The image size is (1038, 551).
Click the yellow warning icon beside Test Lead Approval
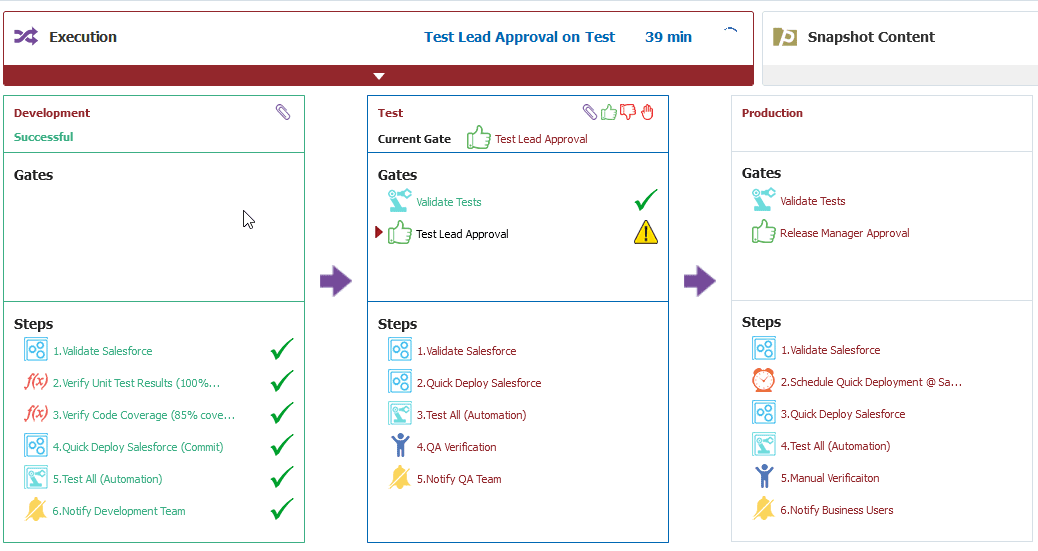pyautogui.click(x=645, y=232)
